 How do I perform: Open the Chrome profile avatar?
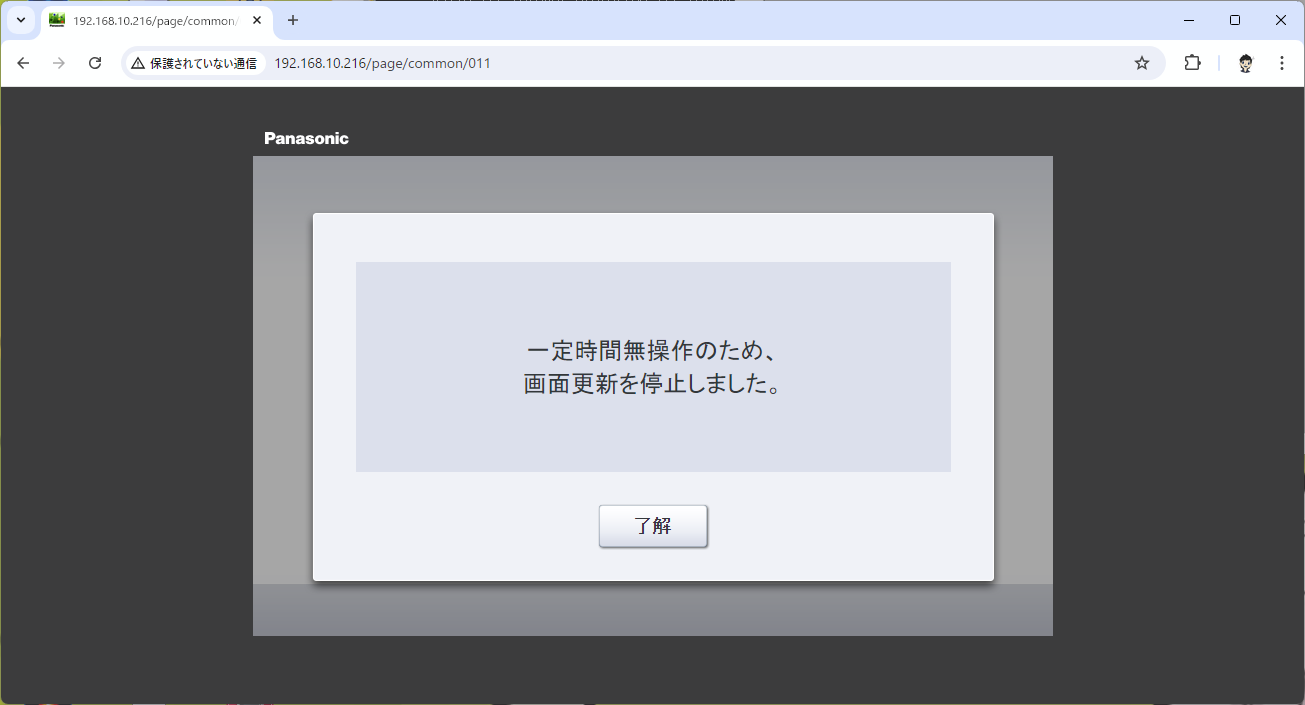1245,63
